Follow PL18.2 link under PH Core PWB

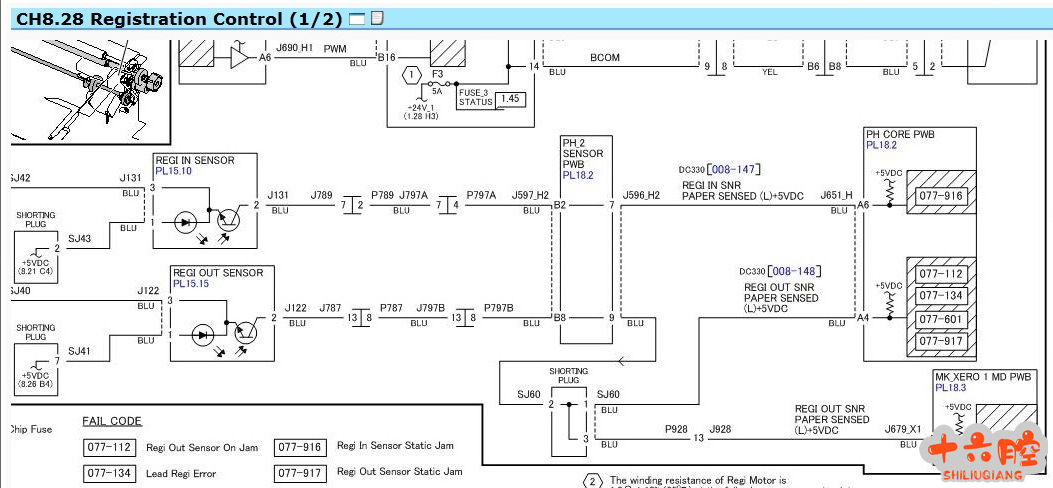tap(881, 145)
